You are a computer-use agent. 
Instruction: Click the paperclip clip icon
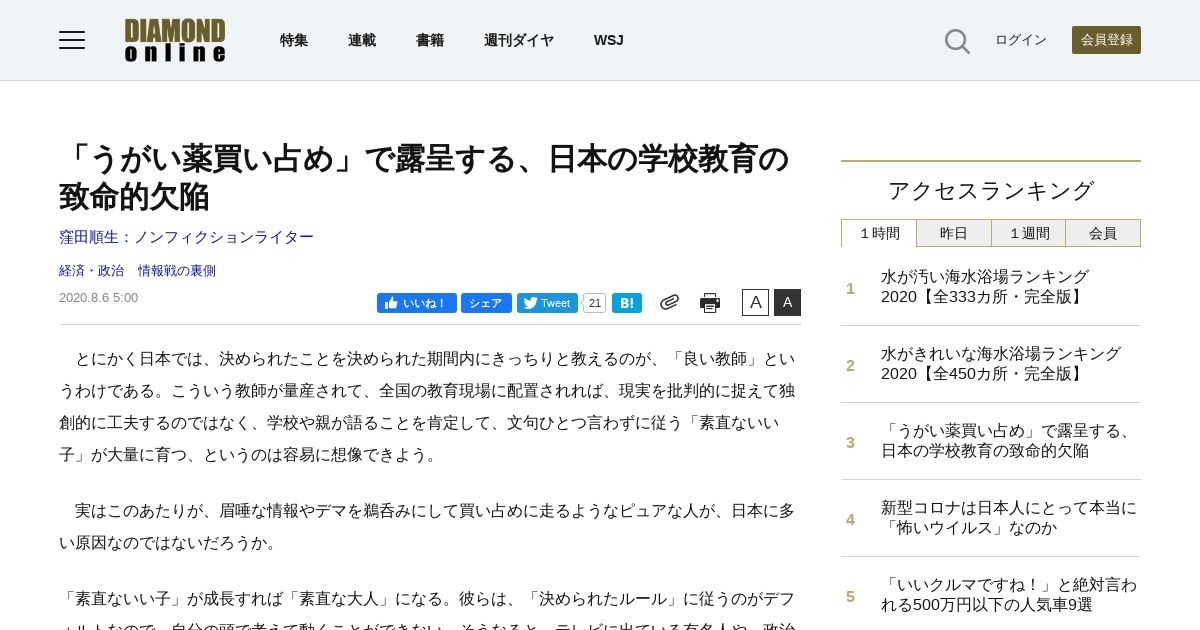669,302
